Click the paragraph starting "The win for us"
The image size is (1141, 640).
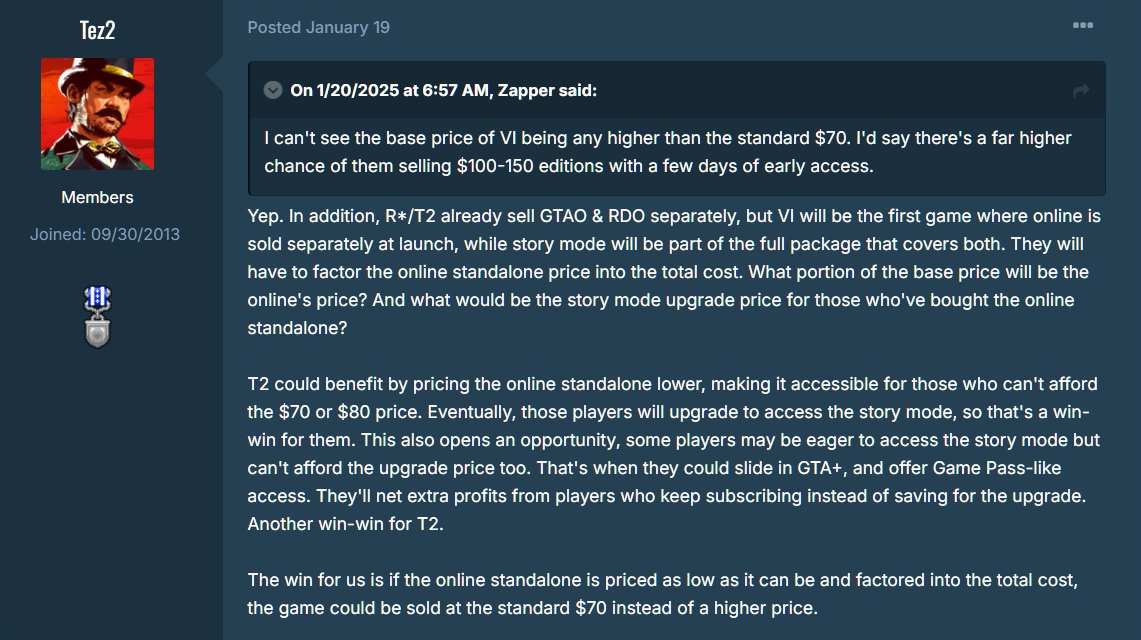click(x=662, y=593)
